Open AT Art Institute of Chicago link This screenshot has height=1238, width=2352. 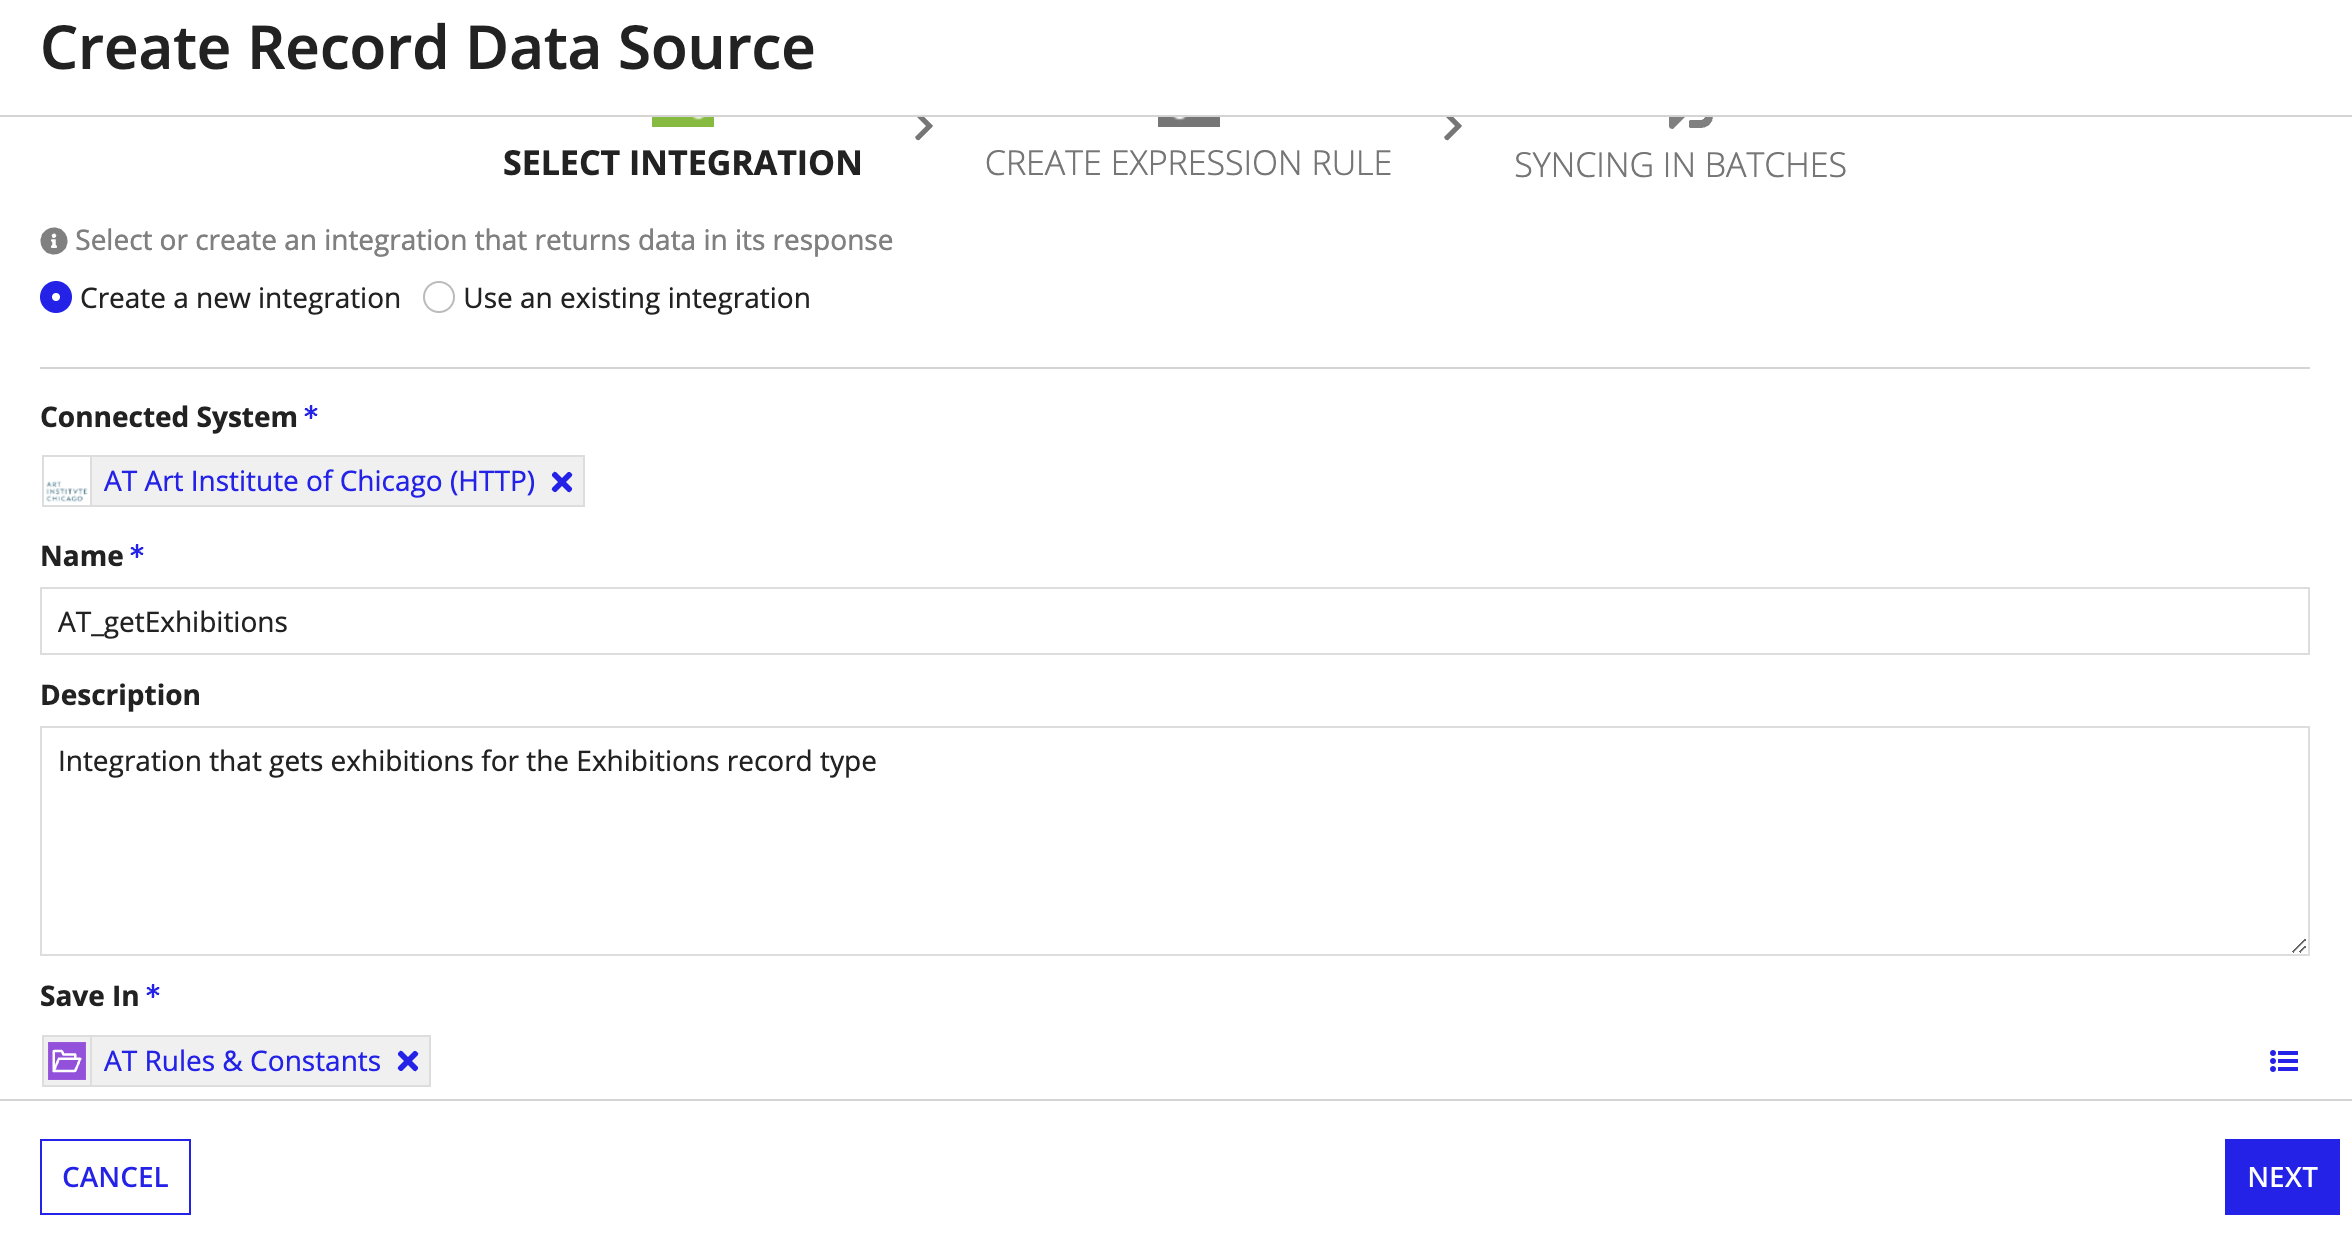tap(320, 482)
